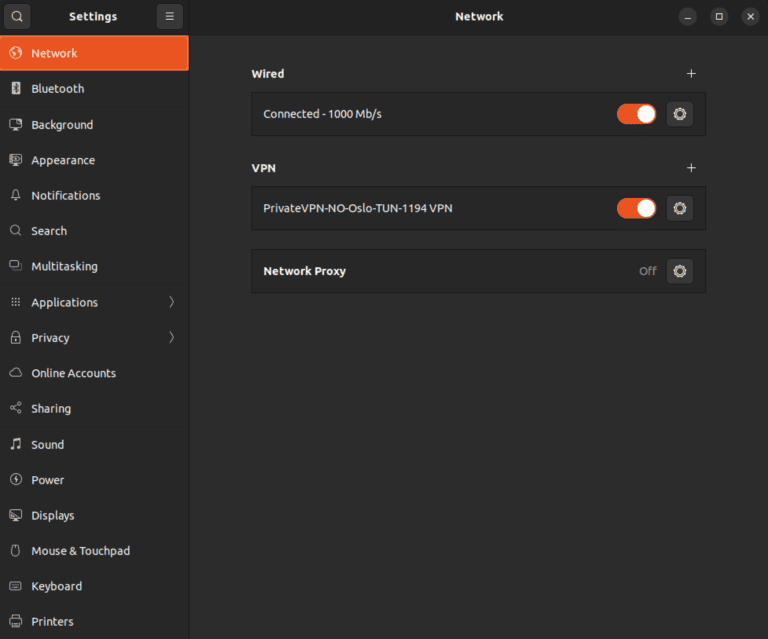Select Background in the sidebar
768x639 pixels.
tap(62, 125)
